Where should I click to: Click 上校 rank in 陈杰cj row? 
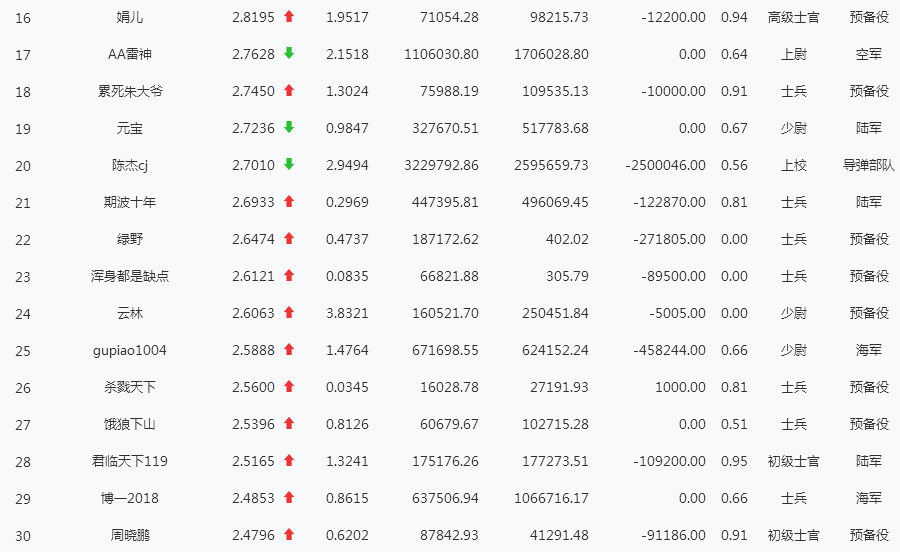(794, 165)
